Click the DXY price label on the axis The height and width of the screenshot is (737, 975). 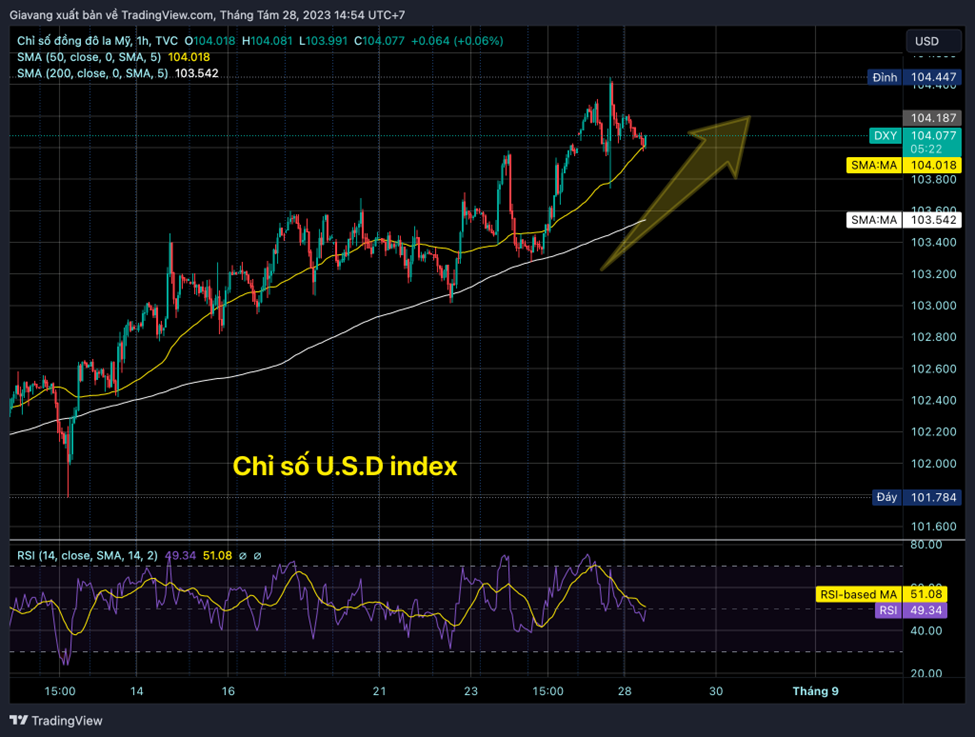[x=884, y=136]
